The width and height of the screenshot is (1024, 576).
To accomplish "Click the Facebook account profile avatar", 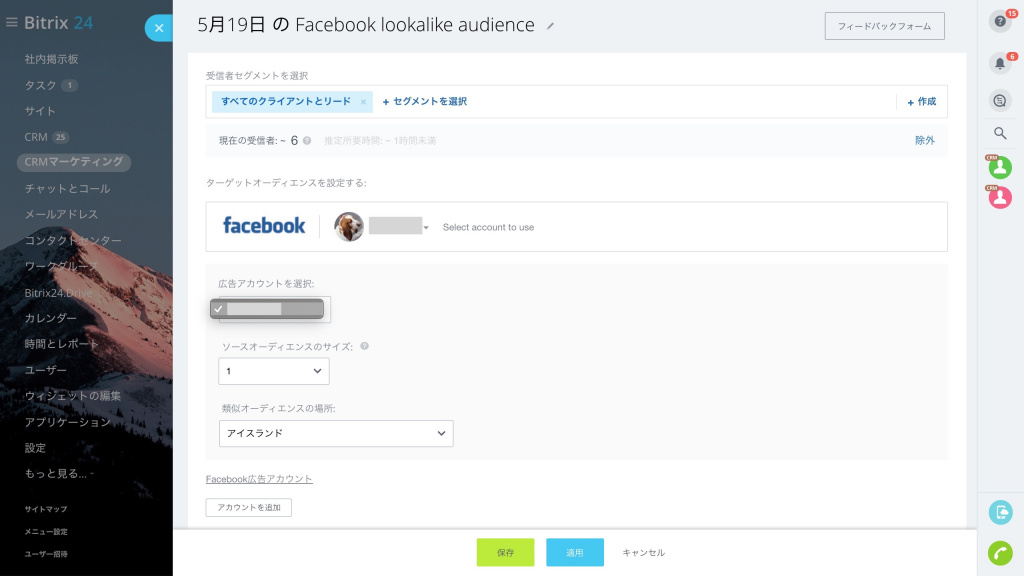I will point(349,227).
